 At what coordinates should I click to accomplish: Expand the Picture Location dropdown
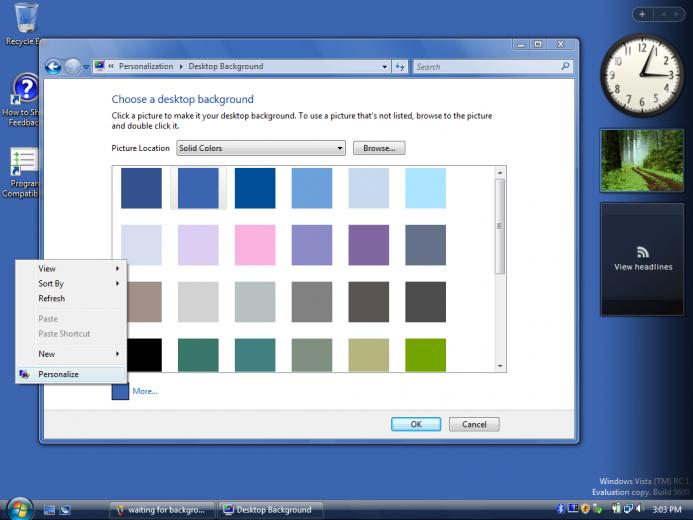click(x=339, y=148)
